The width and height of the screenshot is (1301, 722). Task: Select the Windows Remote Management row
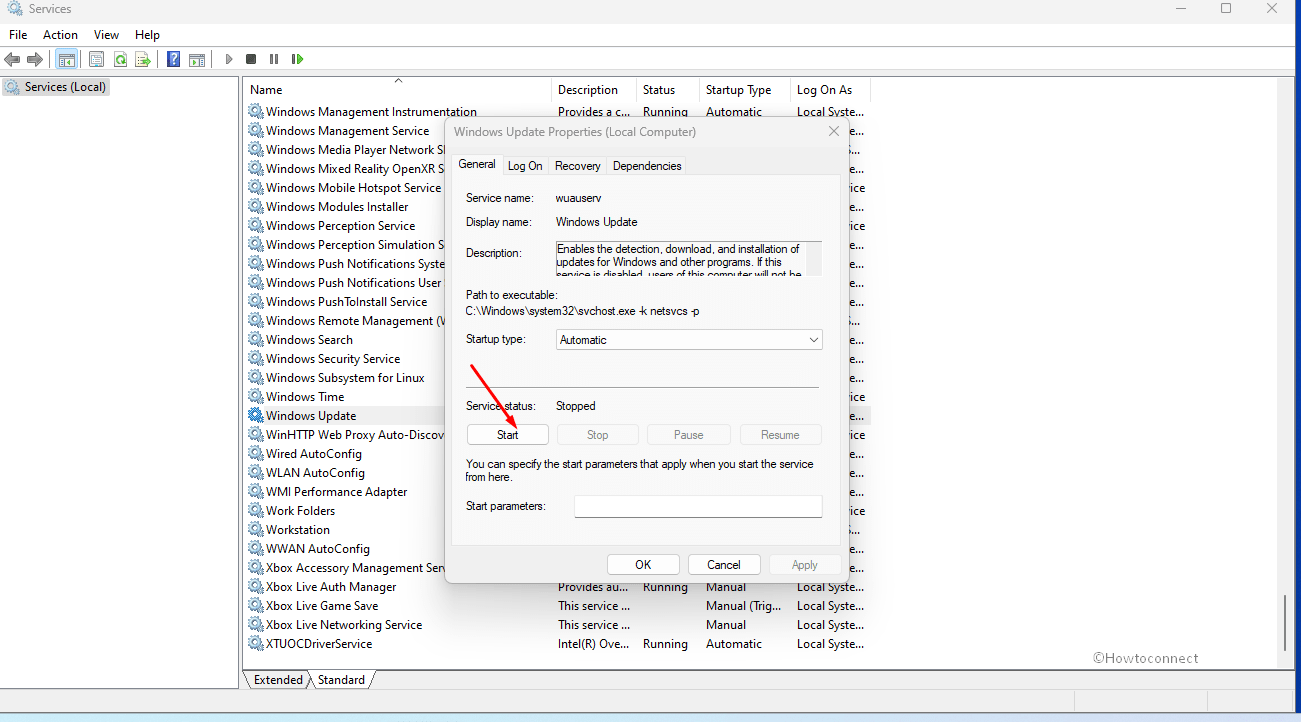click(x=347, y=321)
